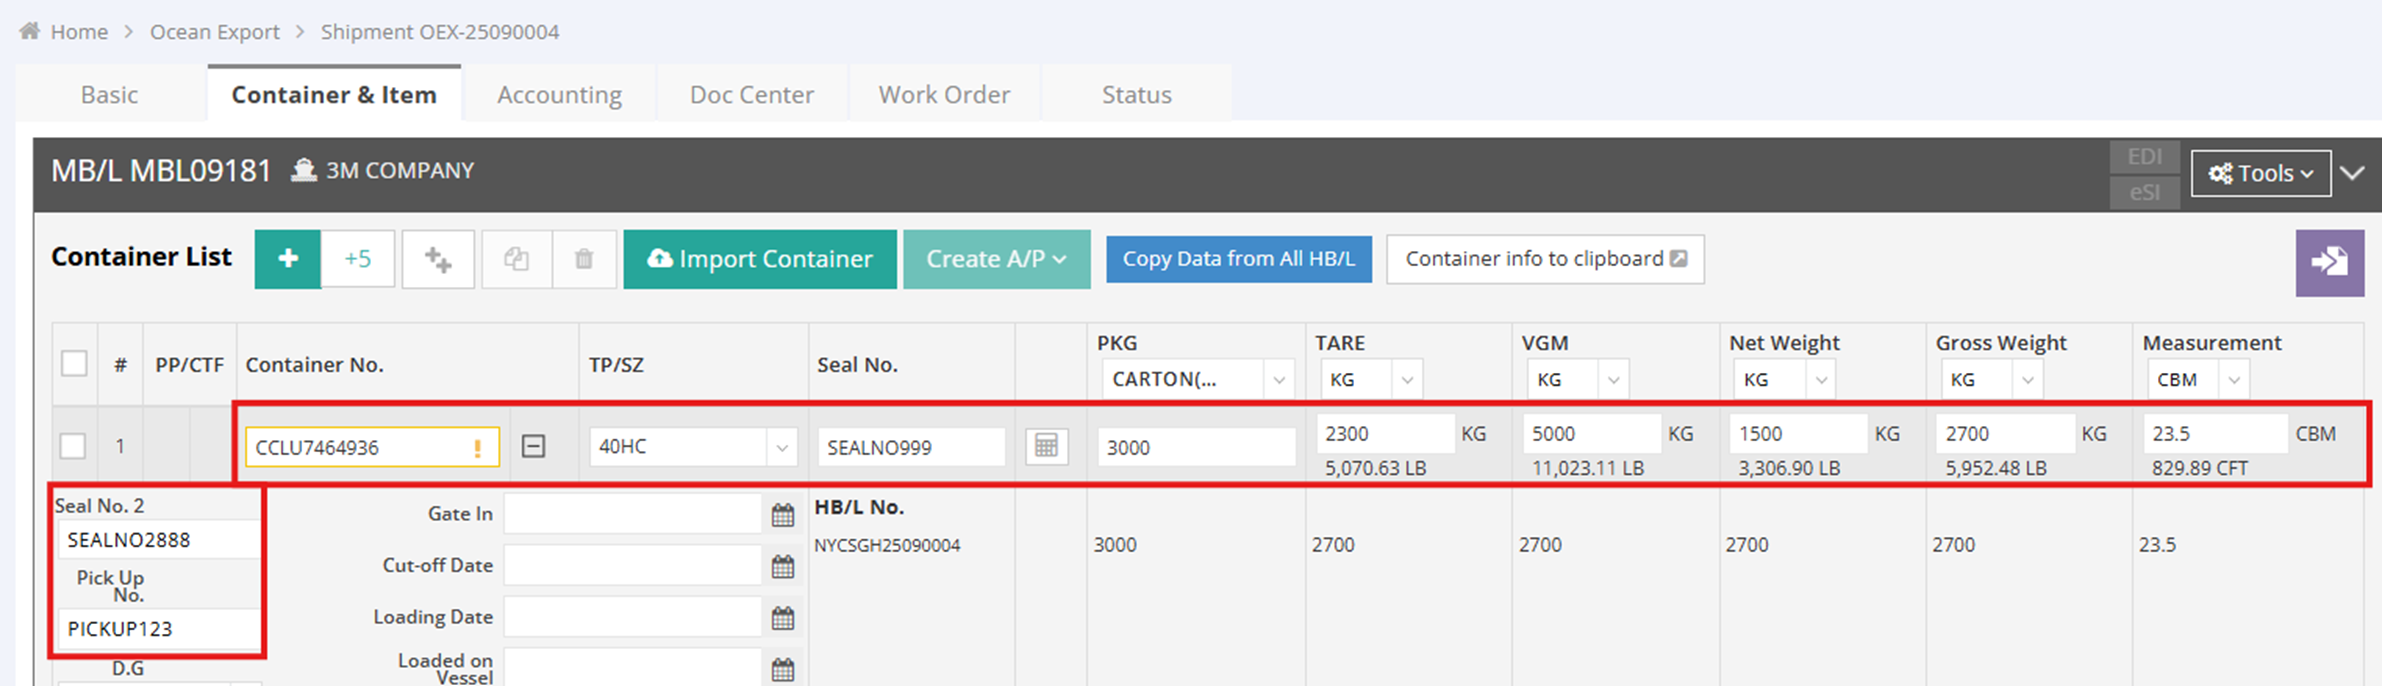Open the Cut-off Date calendar picker
The width and height of the screenshot is (2382, 686).
tap(783, 567)
